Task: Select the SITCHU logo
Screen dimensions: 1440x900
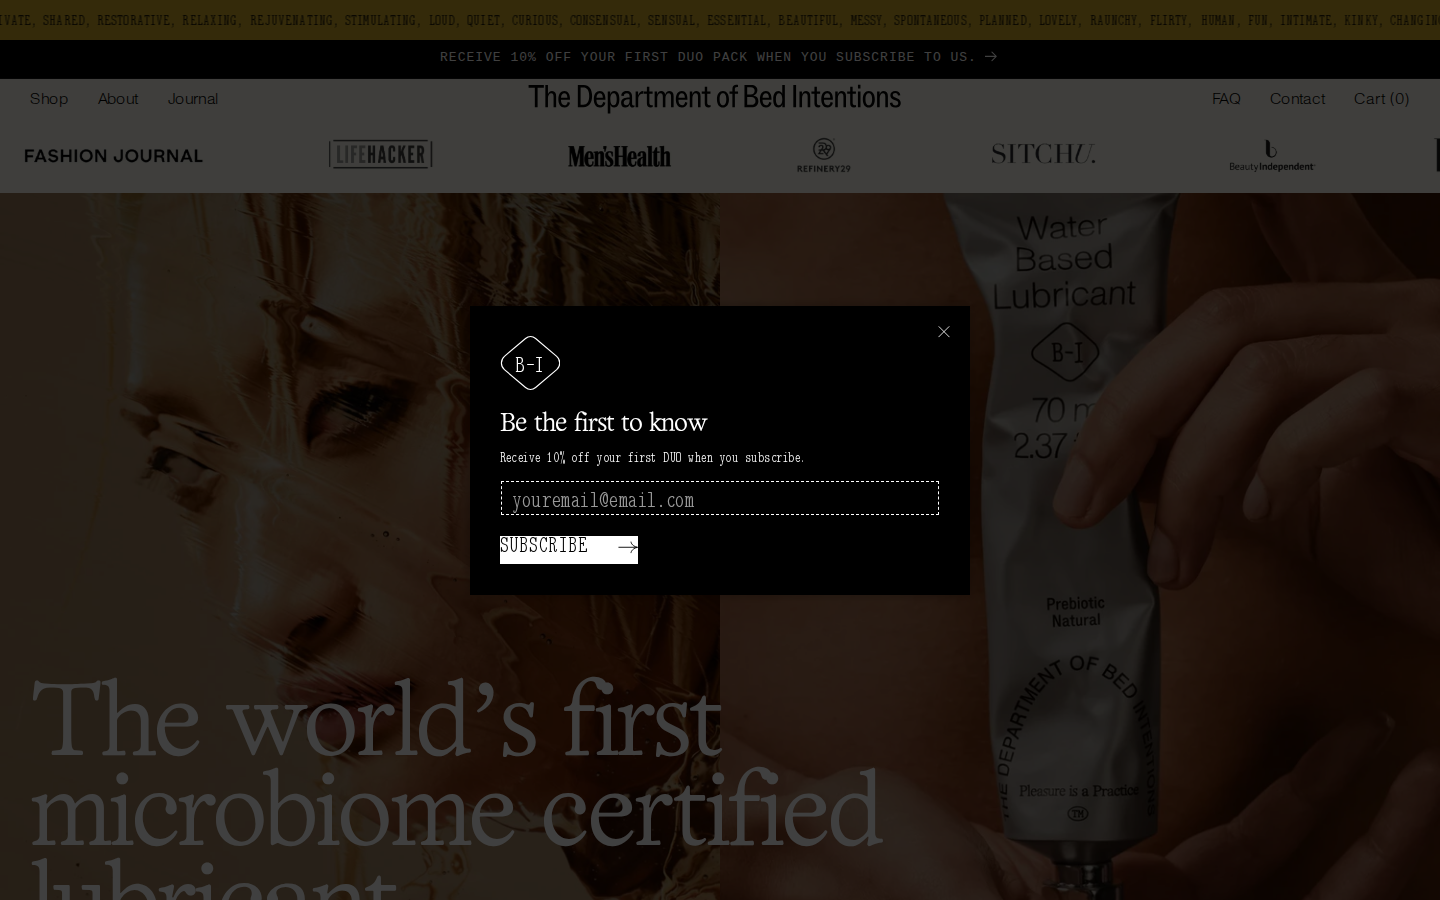Action: [x=1043, y=154]
